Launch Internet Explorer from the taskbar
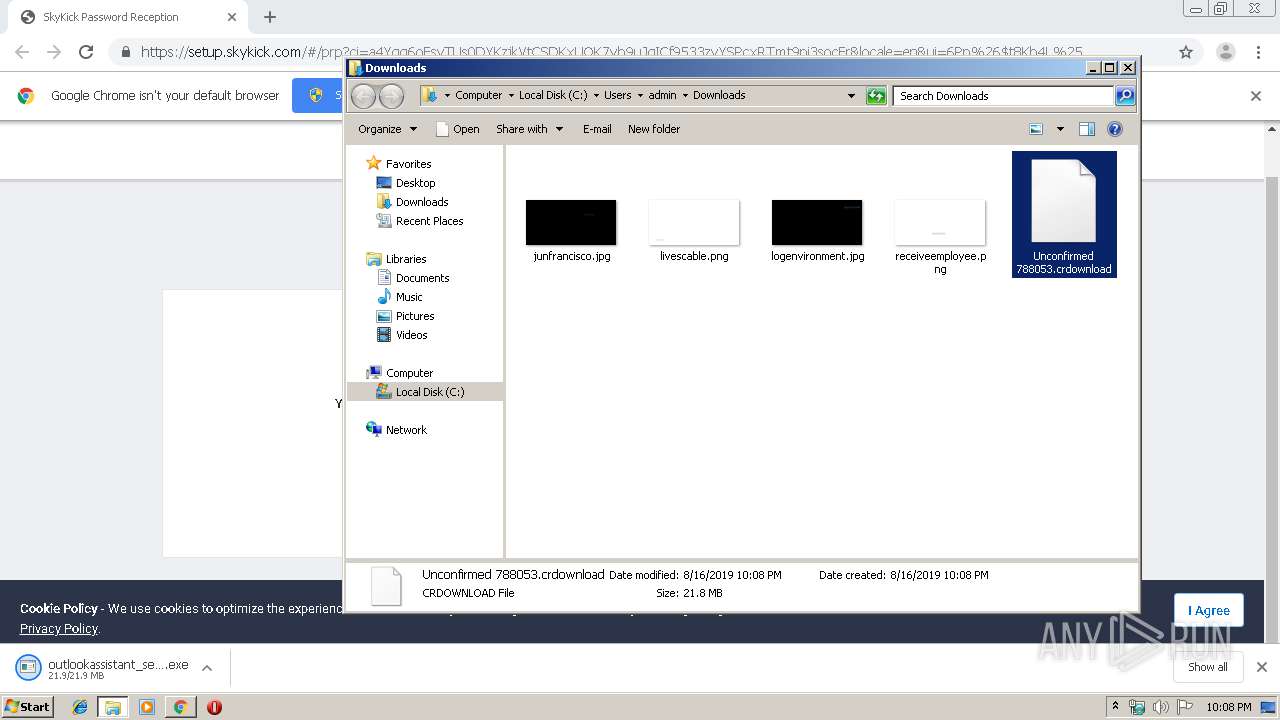This screenshot has width=1280, height=720. 80,707
